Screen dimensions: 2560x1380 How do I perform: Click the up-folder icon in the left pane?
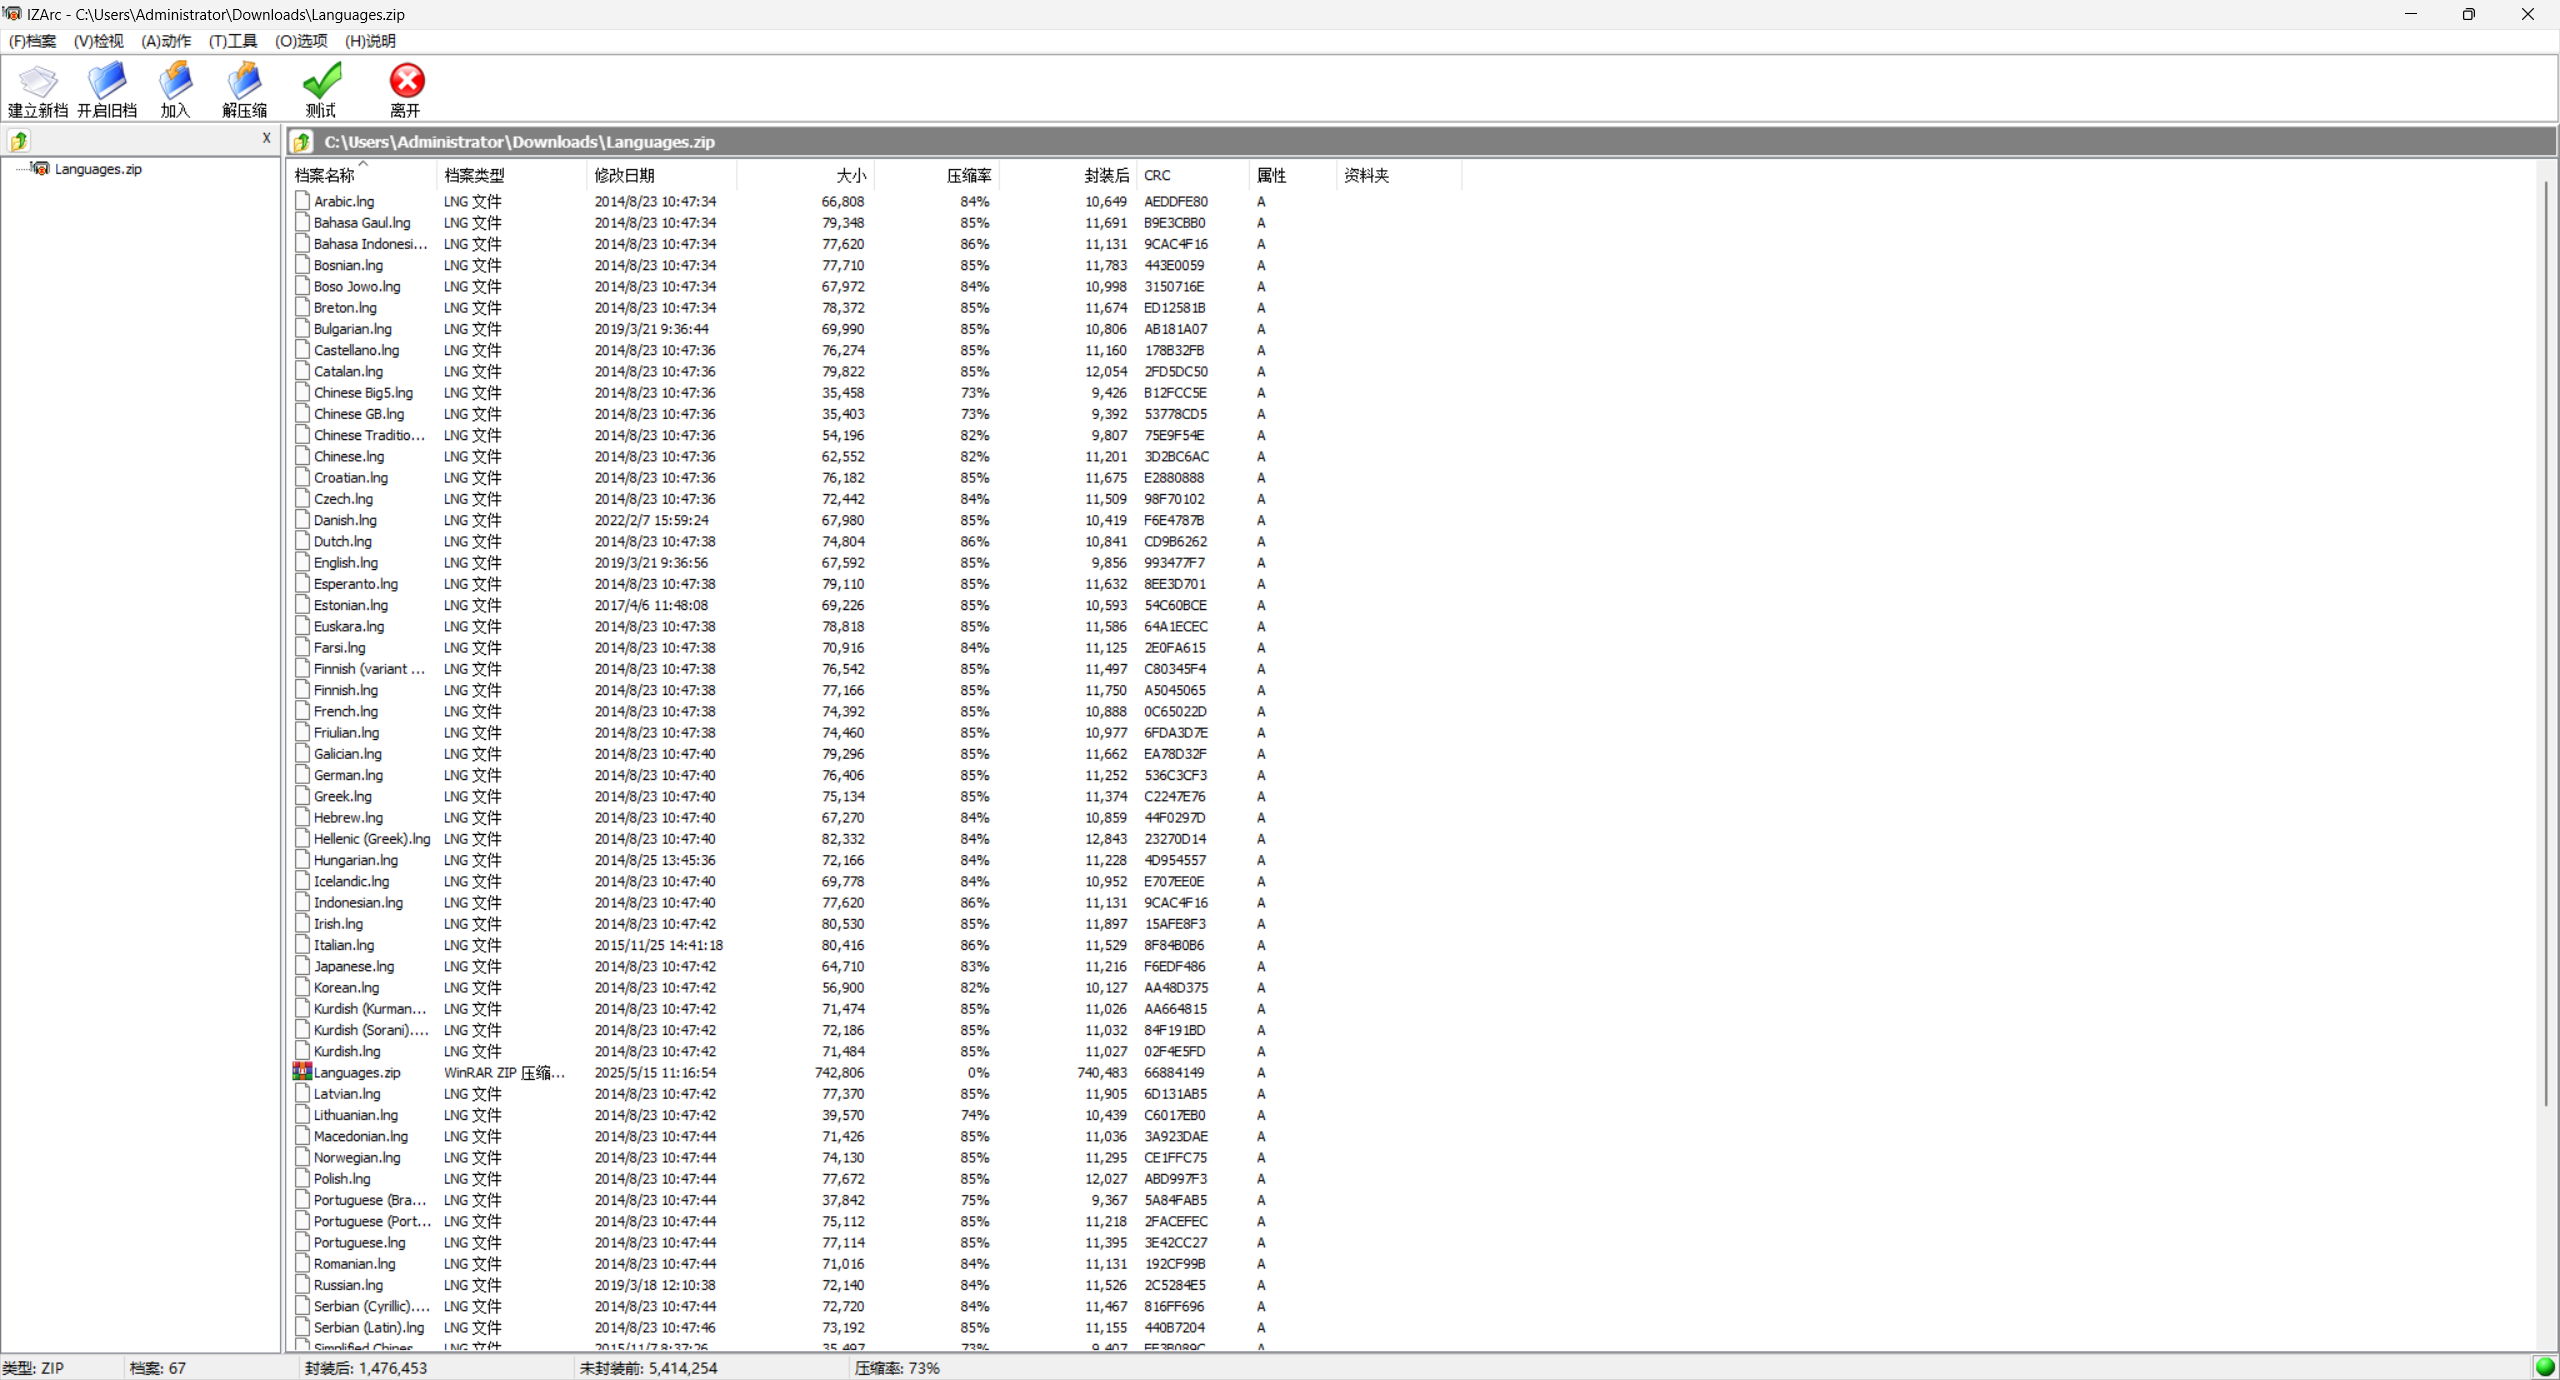click(x=19, y=141)
